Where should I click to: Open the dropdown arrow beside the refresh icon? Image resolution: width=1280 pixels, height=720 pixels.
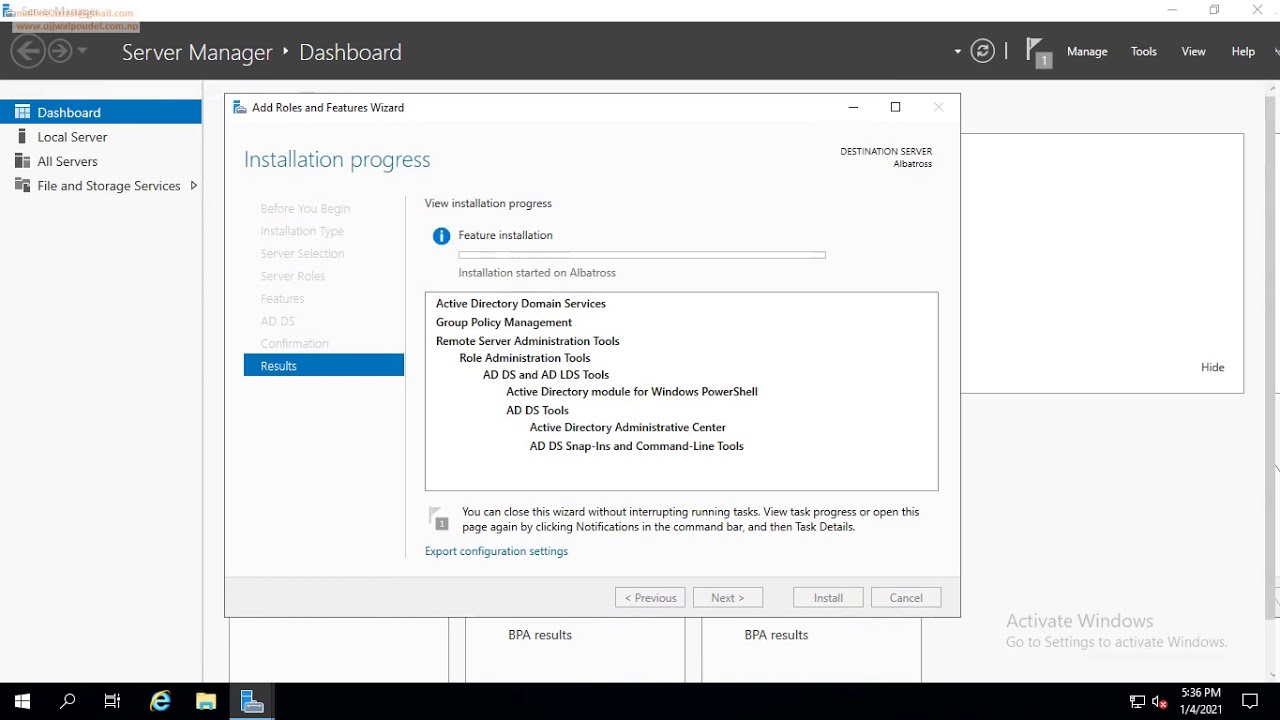click(x=957, y=52)
